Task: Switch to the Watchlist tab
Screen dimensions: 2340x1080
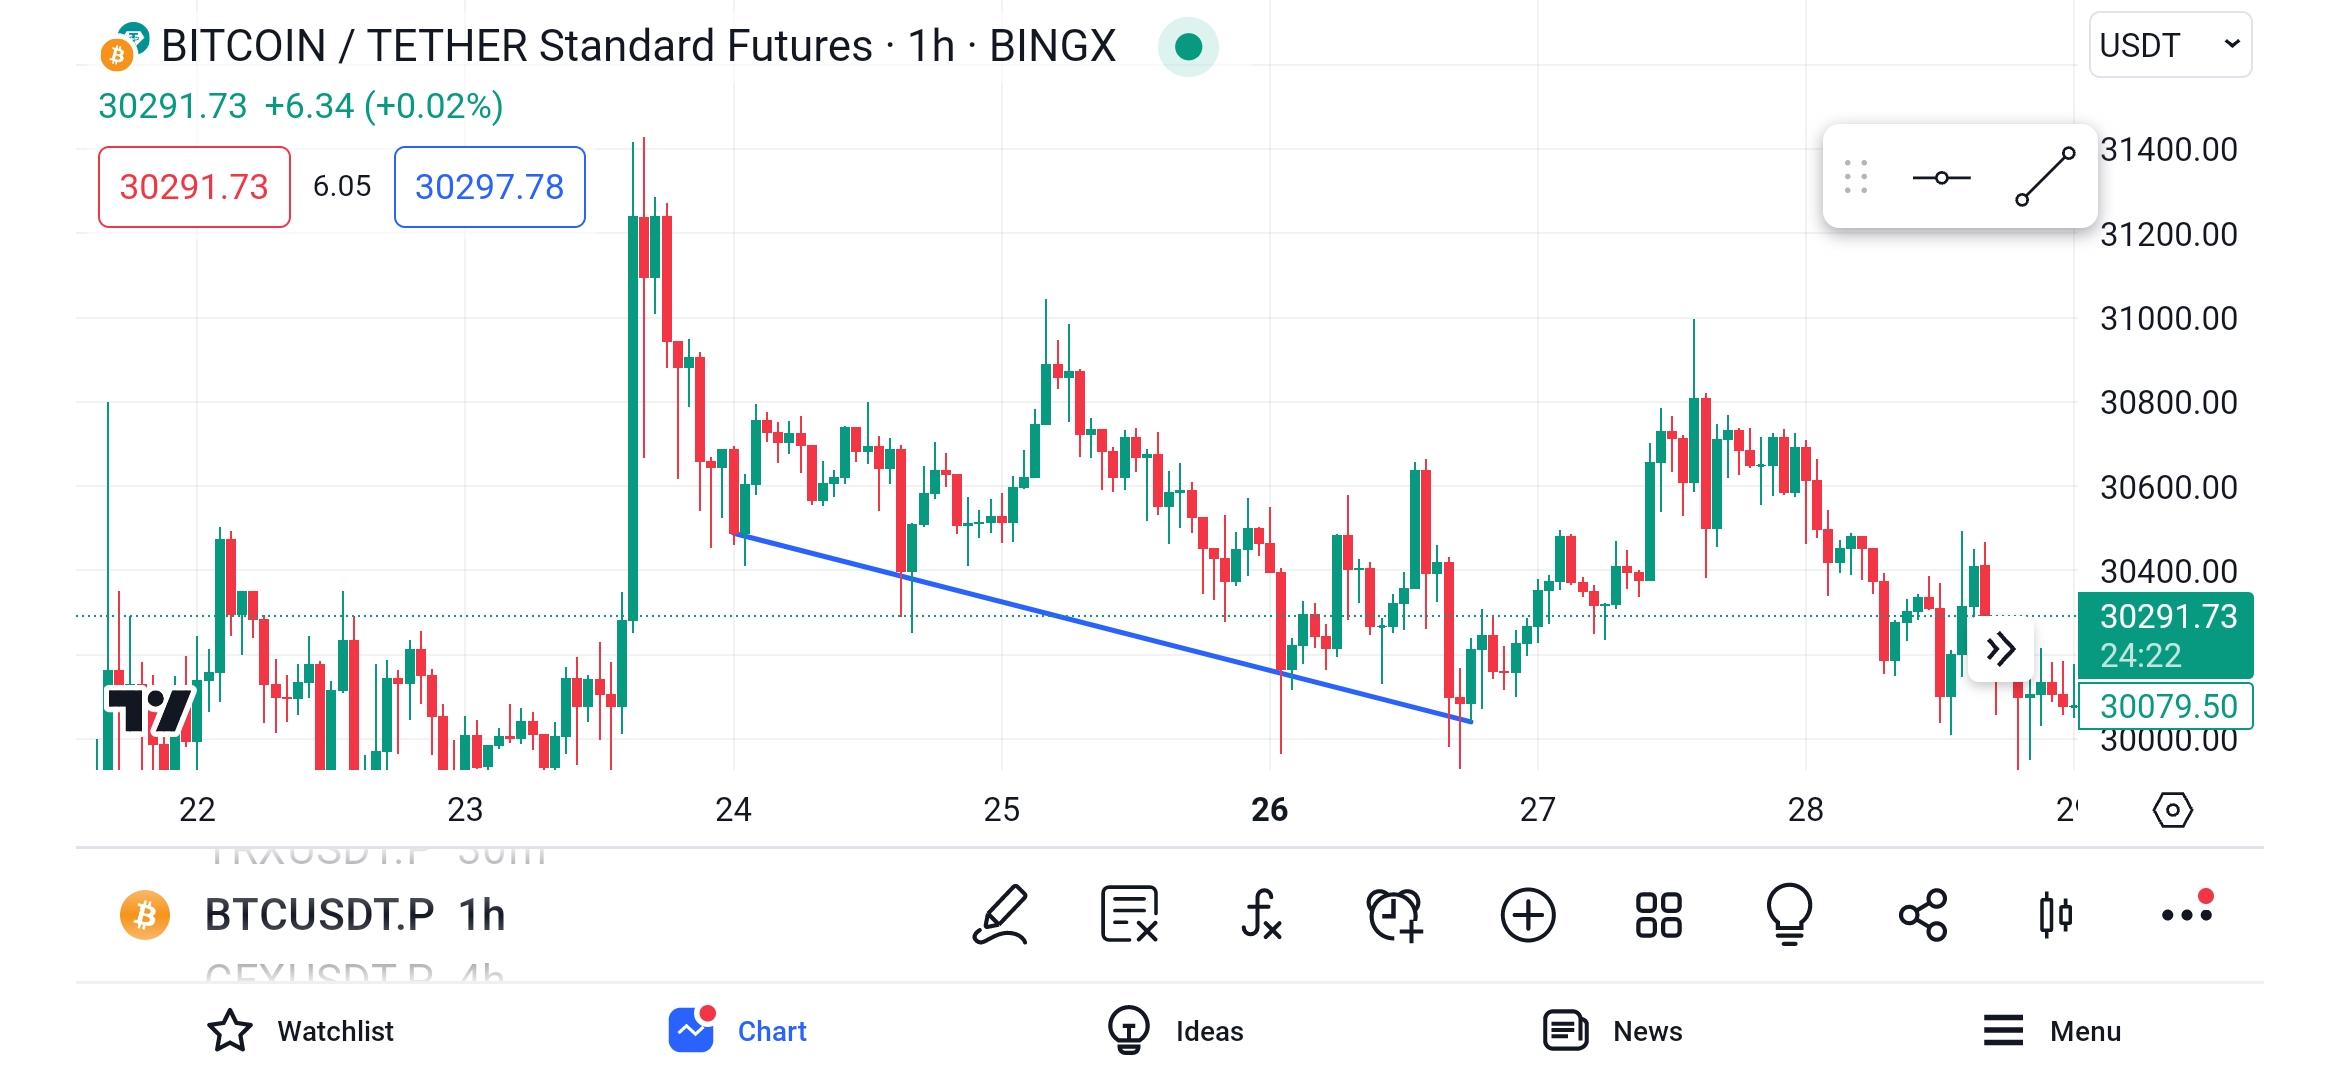Action: coord(300,1031)
